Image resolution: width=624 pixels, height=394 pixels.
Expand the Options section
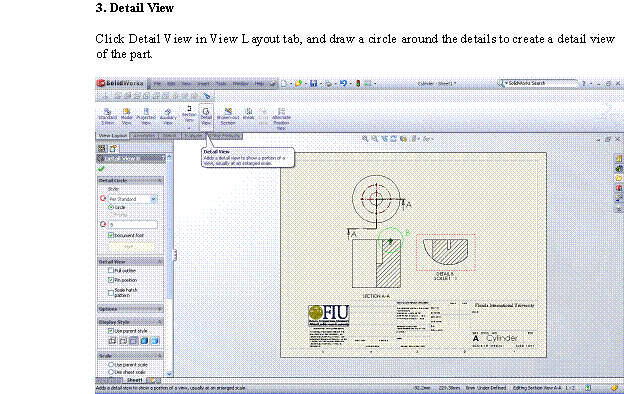[160, 309]
